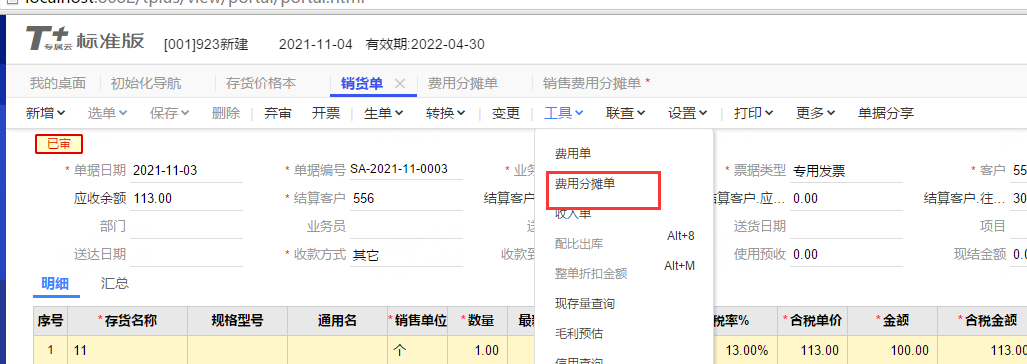Image resolution: width=1027 pixels, height=364 pixels.
Task: Click the 开票 button
Action: coord(326,113)
